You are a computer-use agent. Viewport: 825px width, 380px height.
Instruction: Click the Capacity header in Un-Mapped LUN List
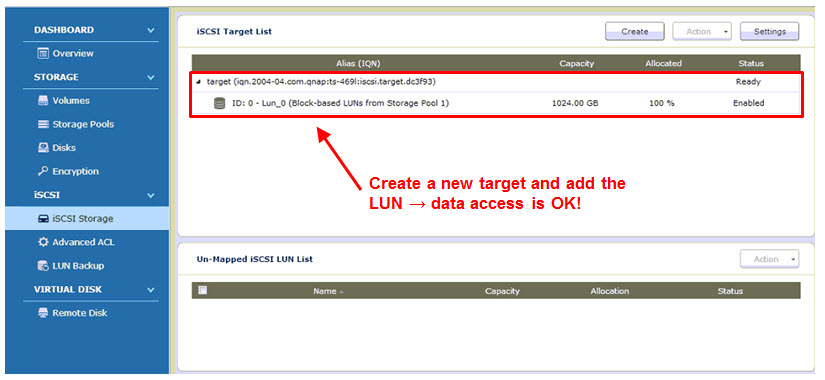click(502, 291)
